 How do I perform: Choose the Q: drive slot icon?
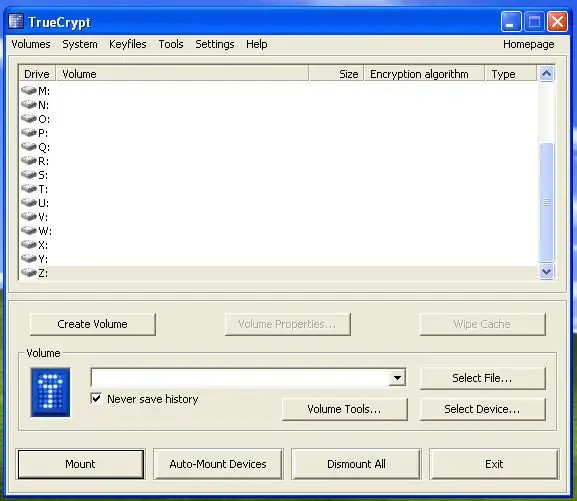pyautogui.click(x=29, y=147)
